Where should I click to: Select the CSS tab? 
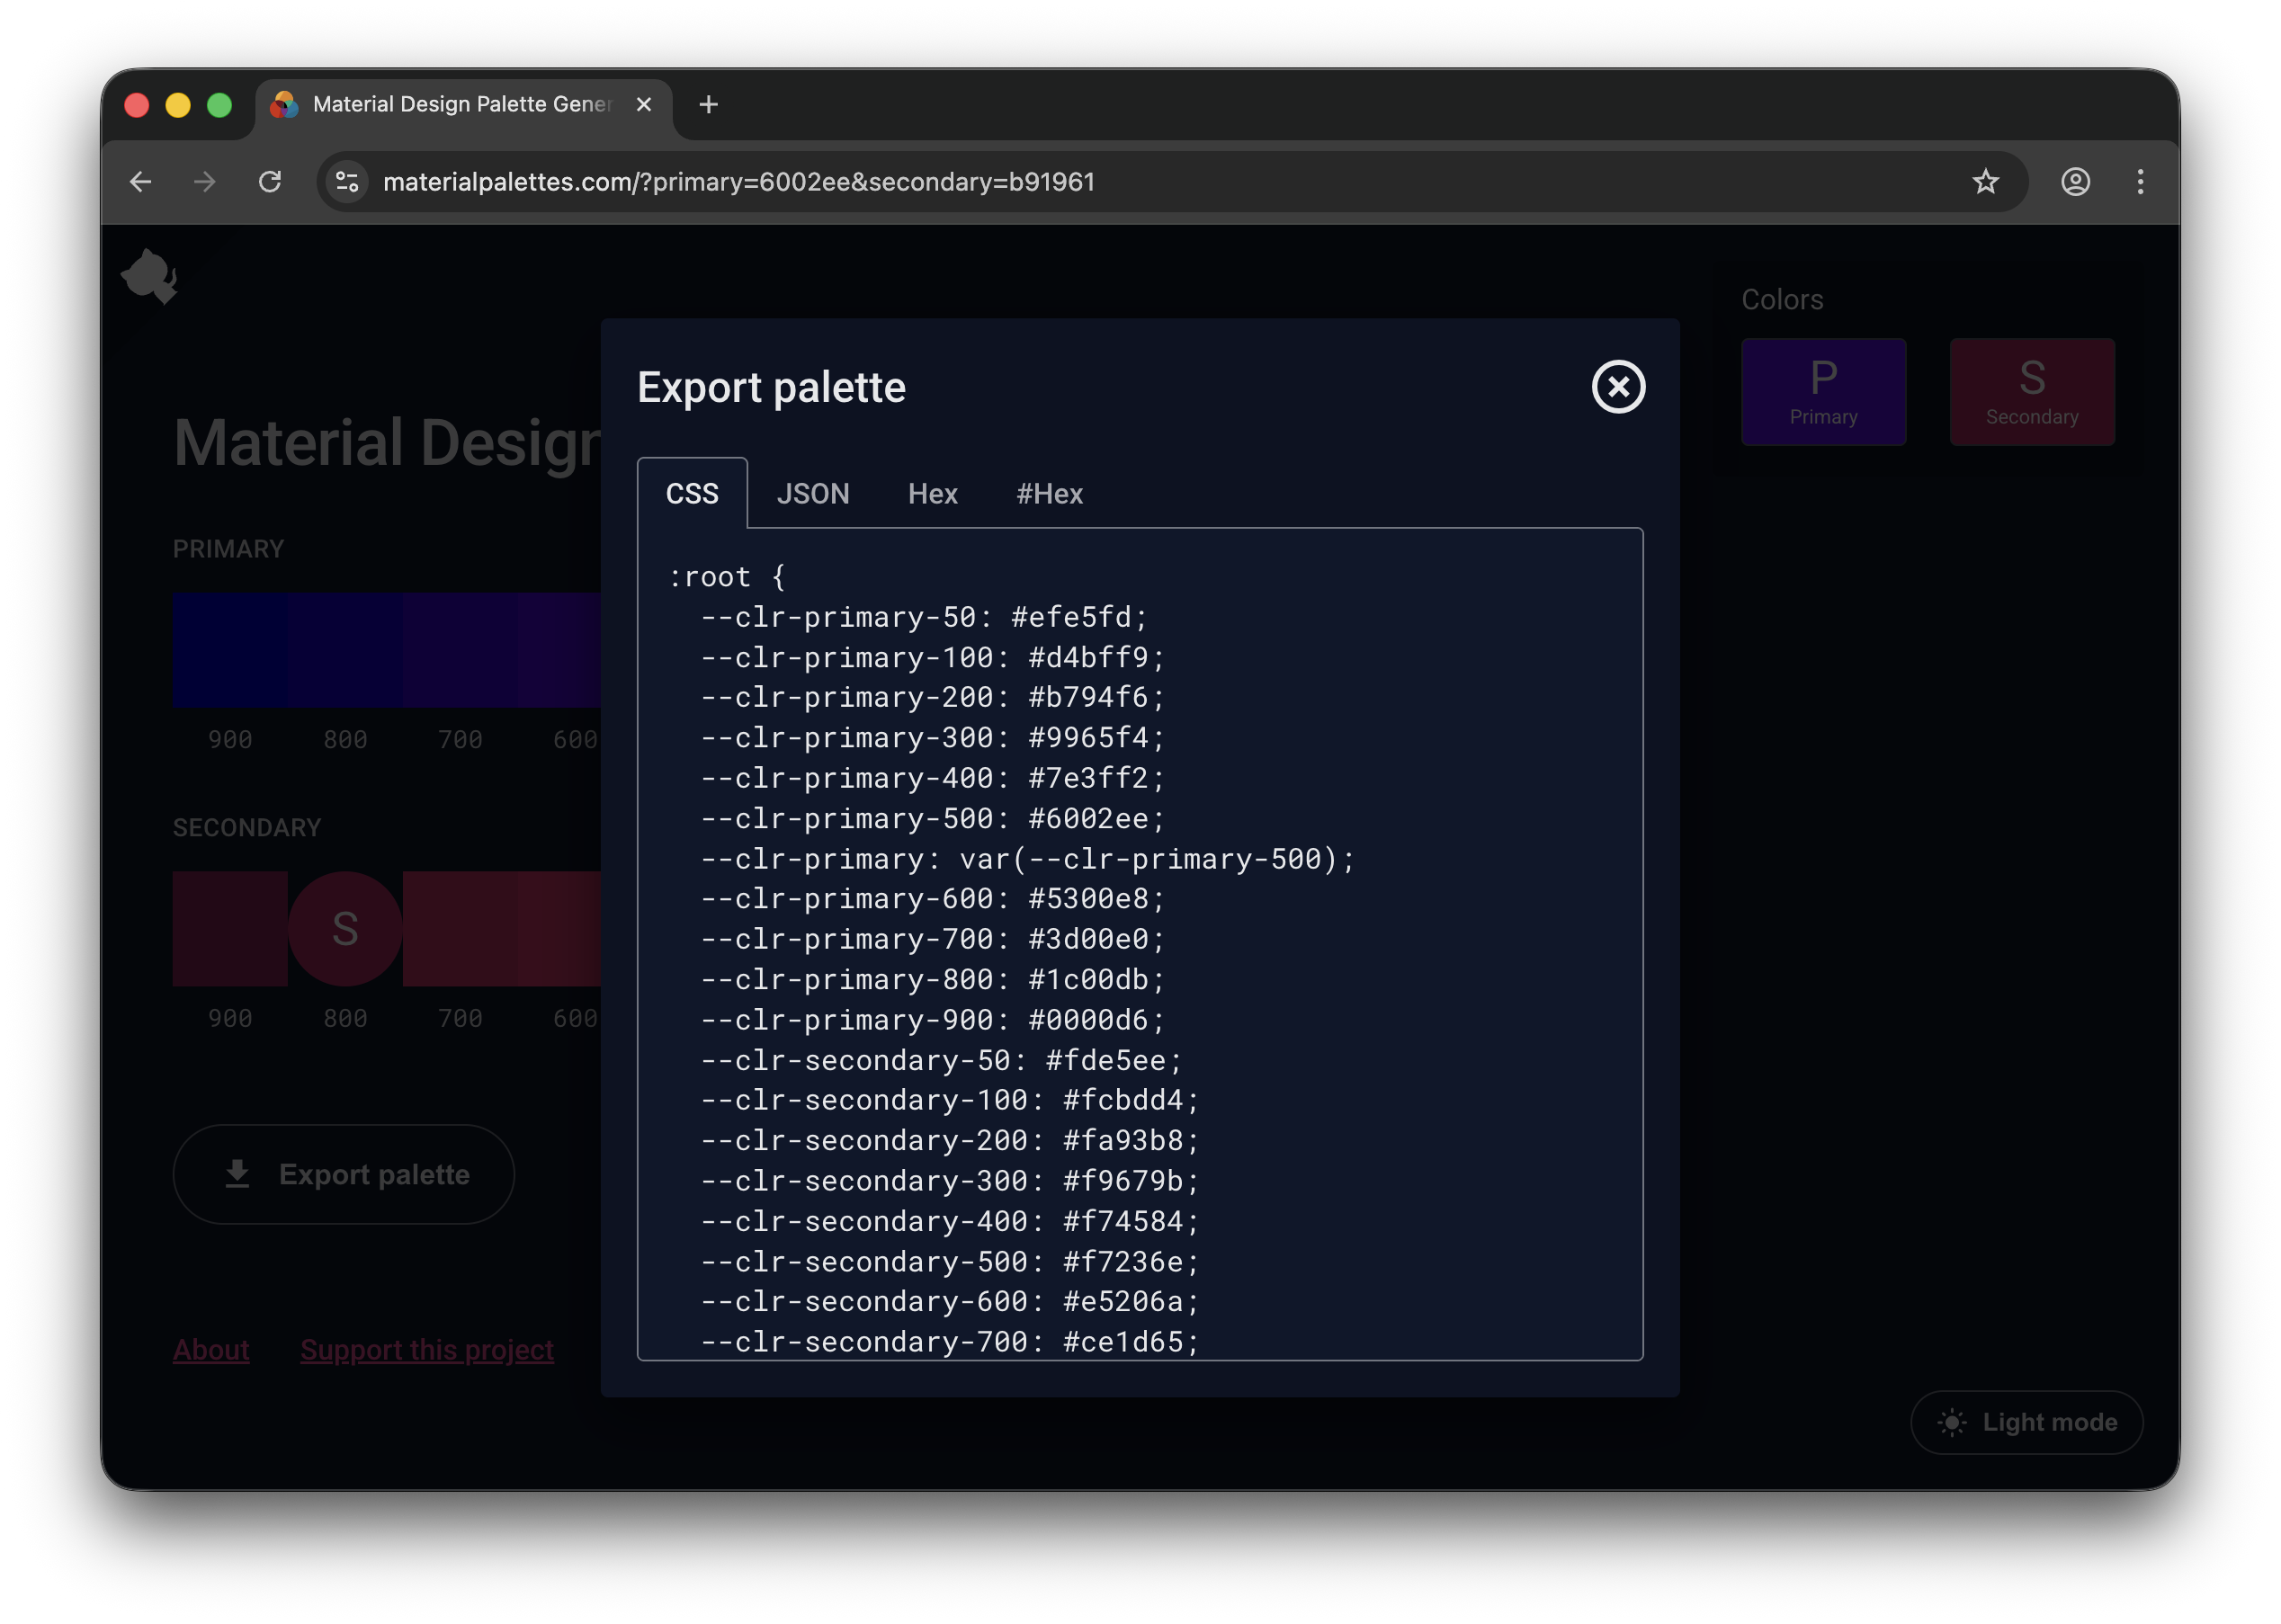pyautogui.click(x=692, y=492)
